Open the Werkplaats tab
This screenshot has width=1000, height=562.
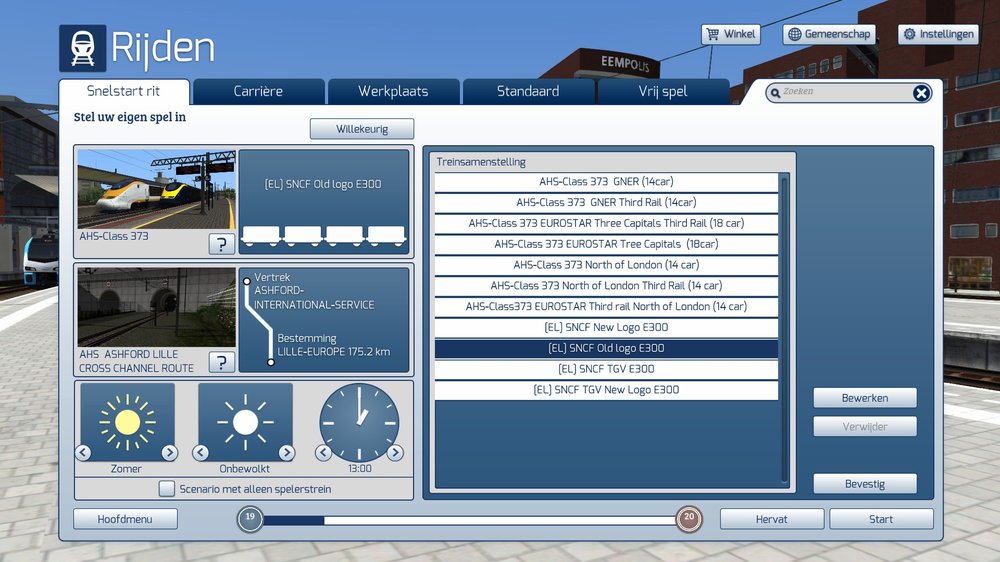coord(393,91)
